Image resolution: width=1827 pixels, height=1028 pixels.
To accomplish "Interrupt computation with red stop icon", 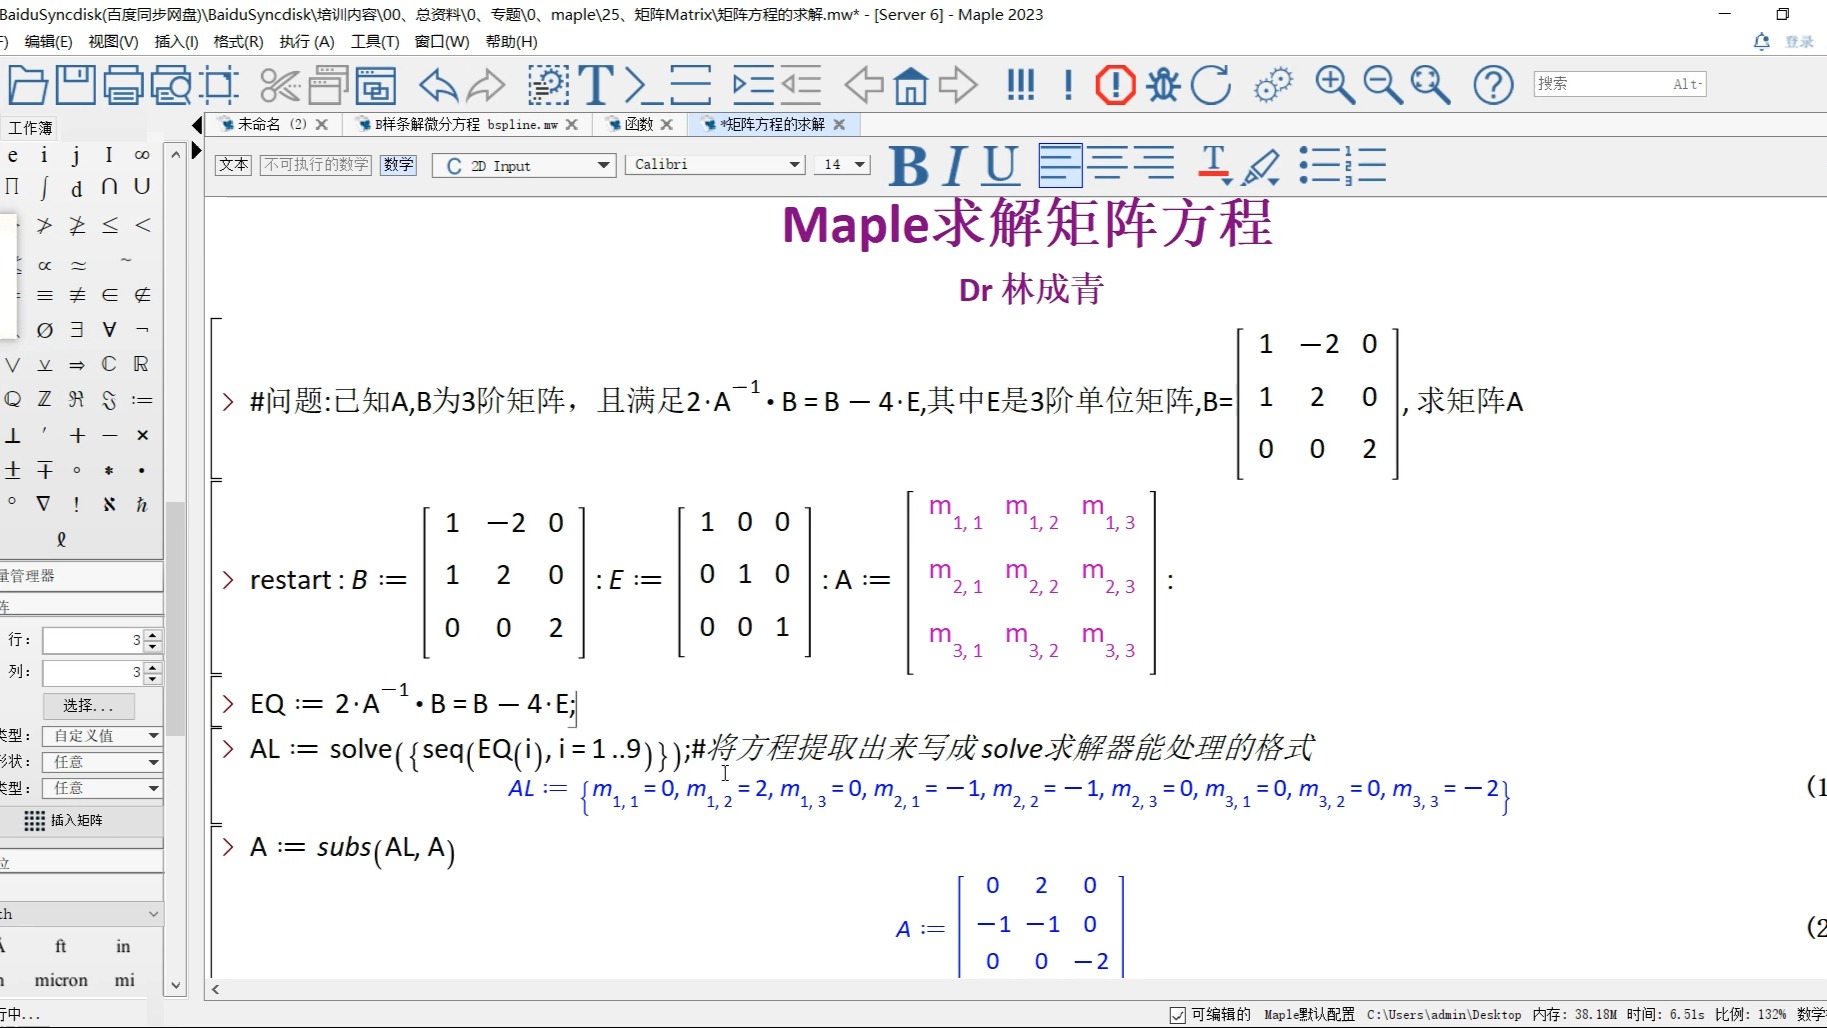I will [x=1115, y=85].
